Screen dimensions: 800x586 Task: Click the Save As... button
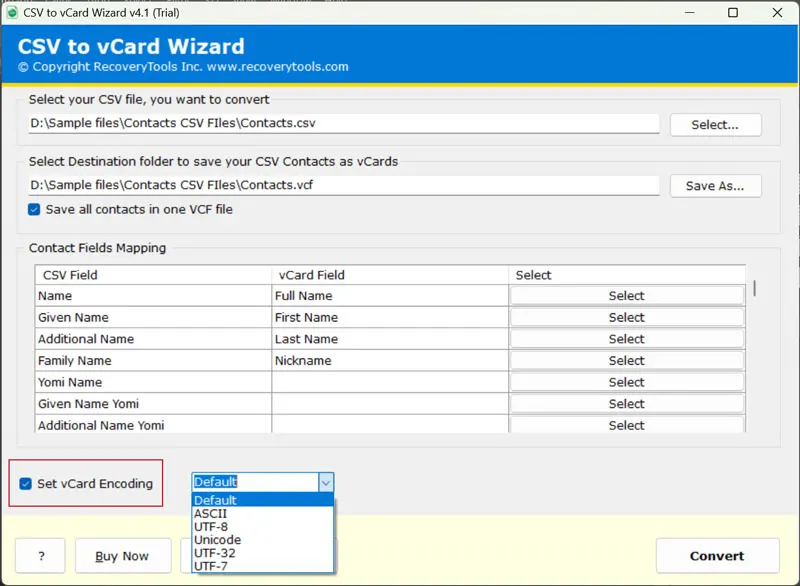[715, 186]
